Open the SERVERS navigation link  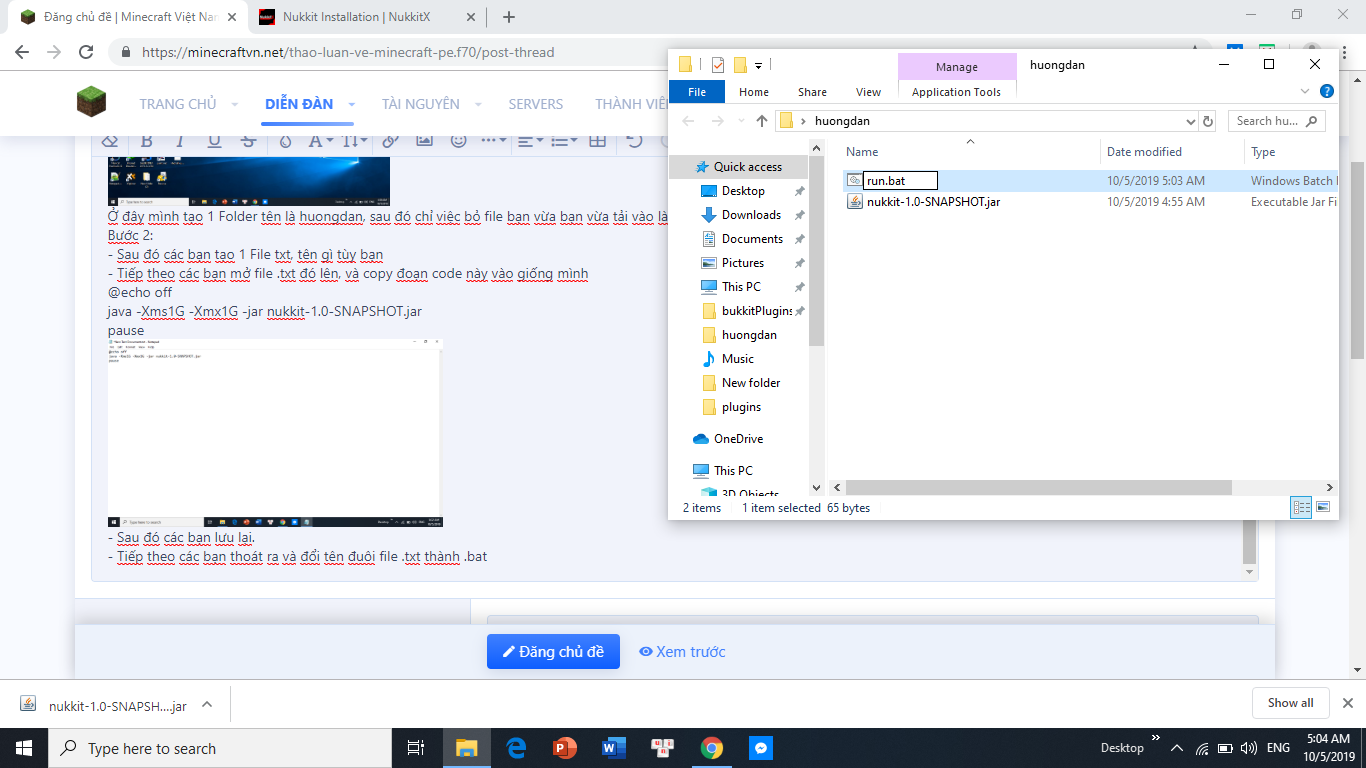(x=536, y=104)
